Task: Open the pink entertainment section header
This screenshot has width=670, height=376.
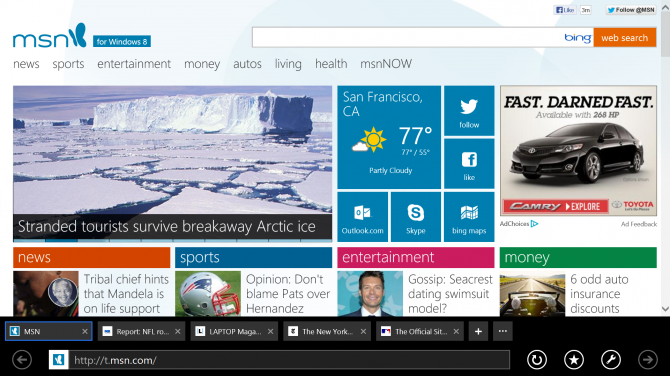Action: pyautogui.click(x=416, y=257)
